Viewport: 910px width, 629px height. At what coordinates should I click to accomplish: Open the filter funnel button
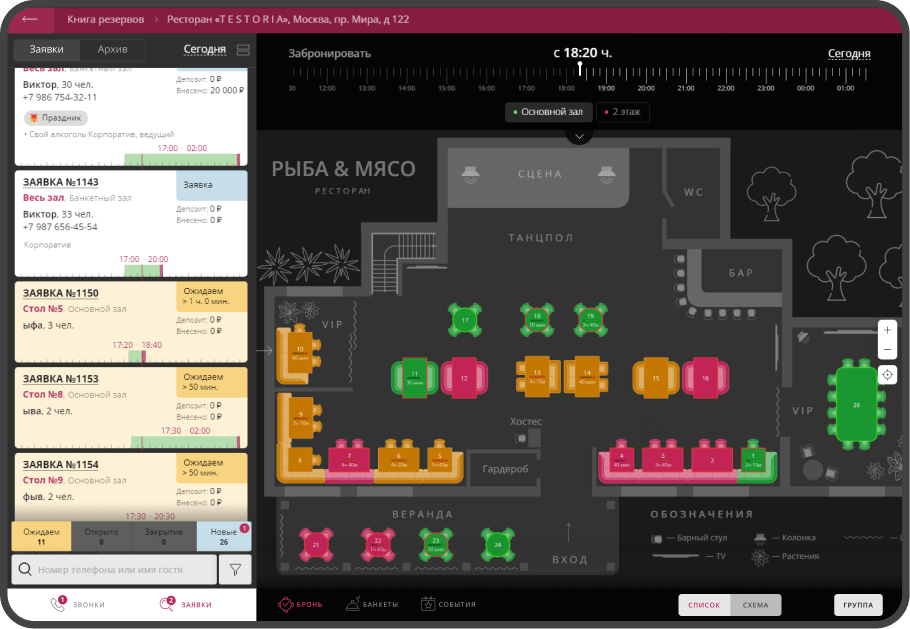[235, 570]
